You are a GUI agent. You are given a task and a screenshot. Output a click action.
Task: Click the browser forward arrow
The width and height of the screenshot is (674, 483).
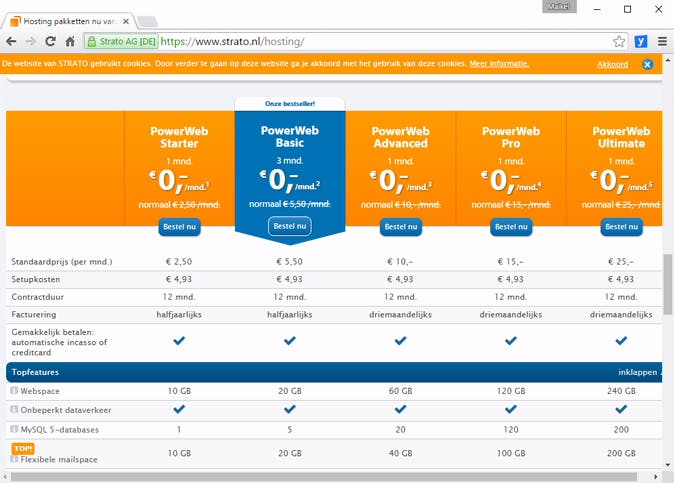click(31, 42)
